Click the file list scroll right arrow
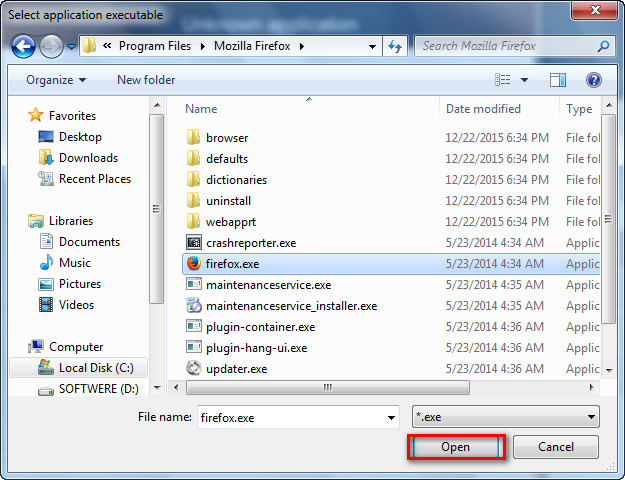625x480 pixels. pos(592,388)
